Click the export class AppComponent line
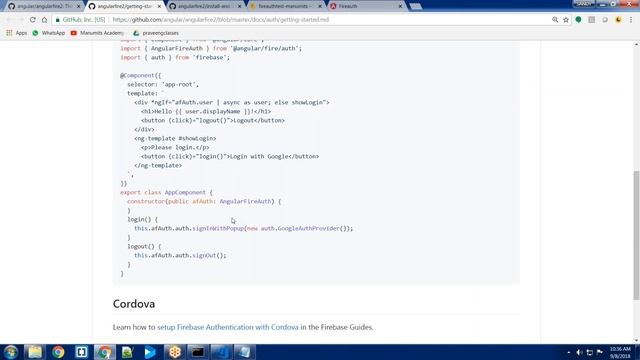Screen dimensions: 640x360 [166, 193]
